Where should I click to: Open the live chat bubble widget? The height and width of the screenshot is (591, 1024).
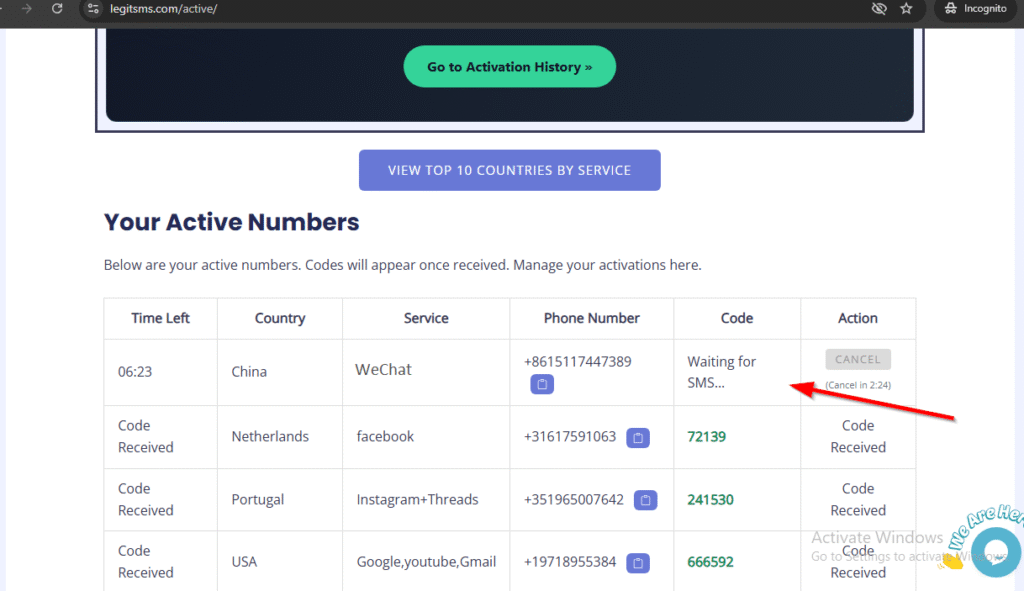pyautogui.click(x=995, y=553)
